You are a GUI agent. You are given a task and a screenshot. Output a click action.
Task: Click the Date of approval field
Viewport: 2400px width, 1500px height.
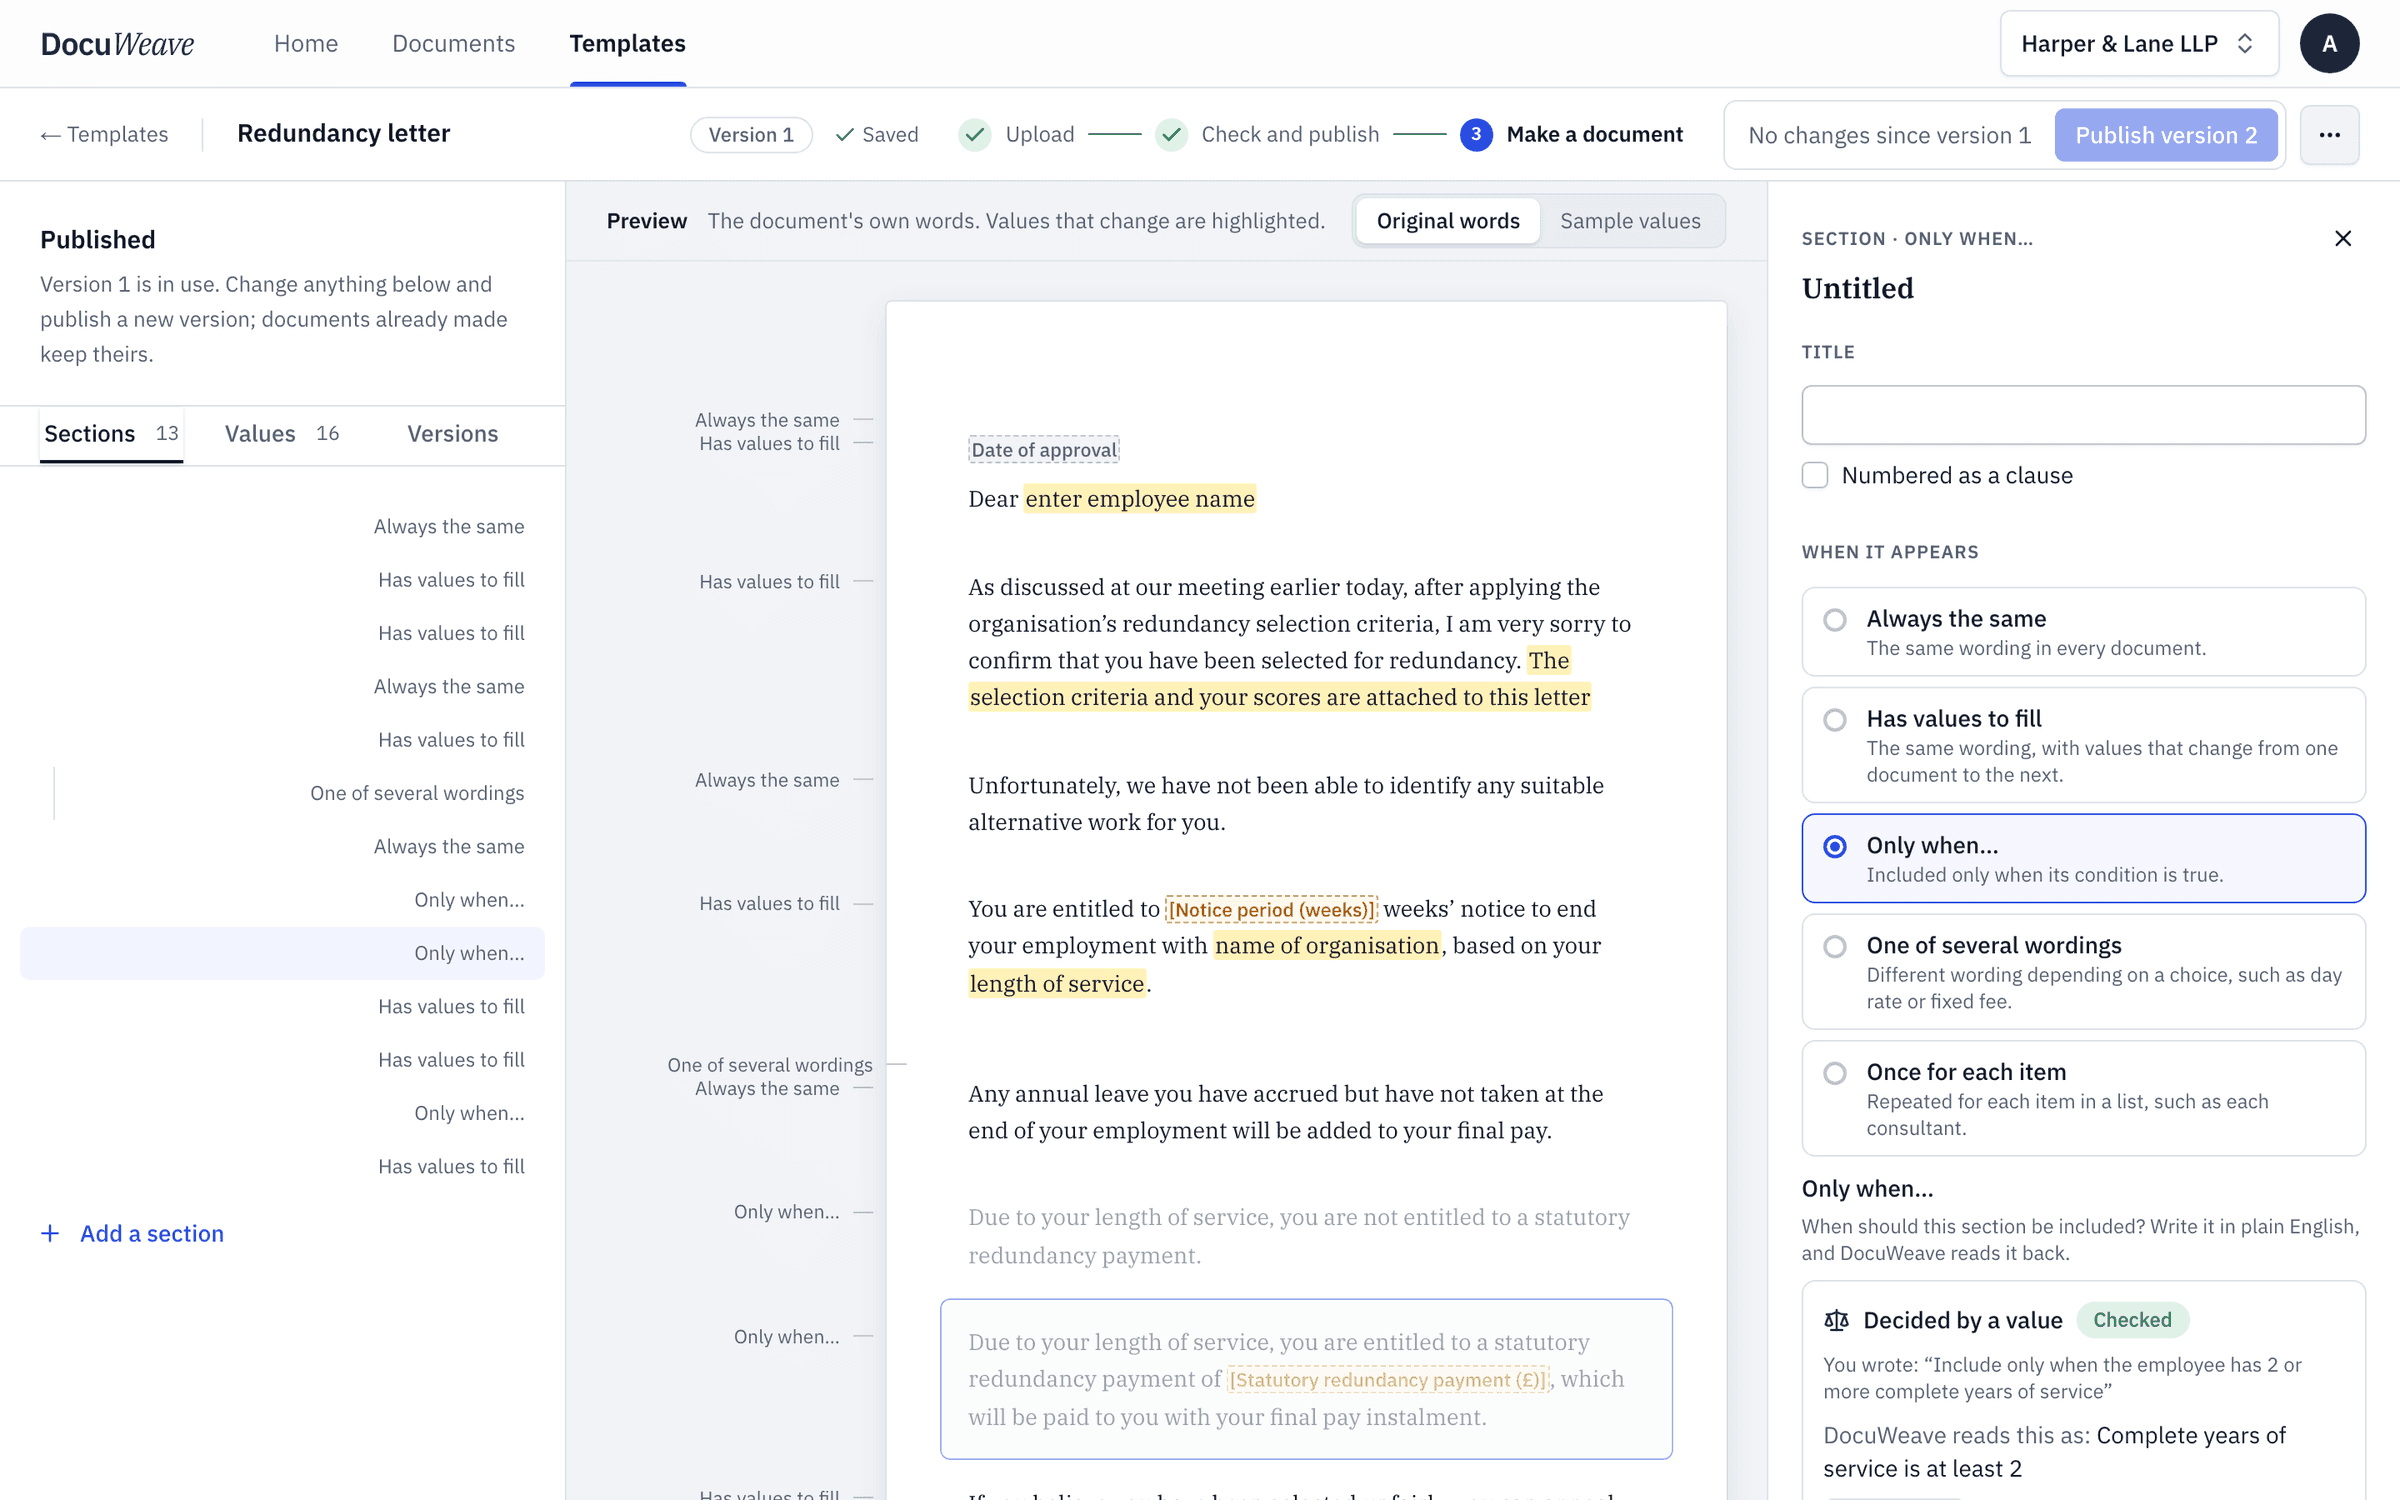1043,450
